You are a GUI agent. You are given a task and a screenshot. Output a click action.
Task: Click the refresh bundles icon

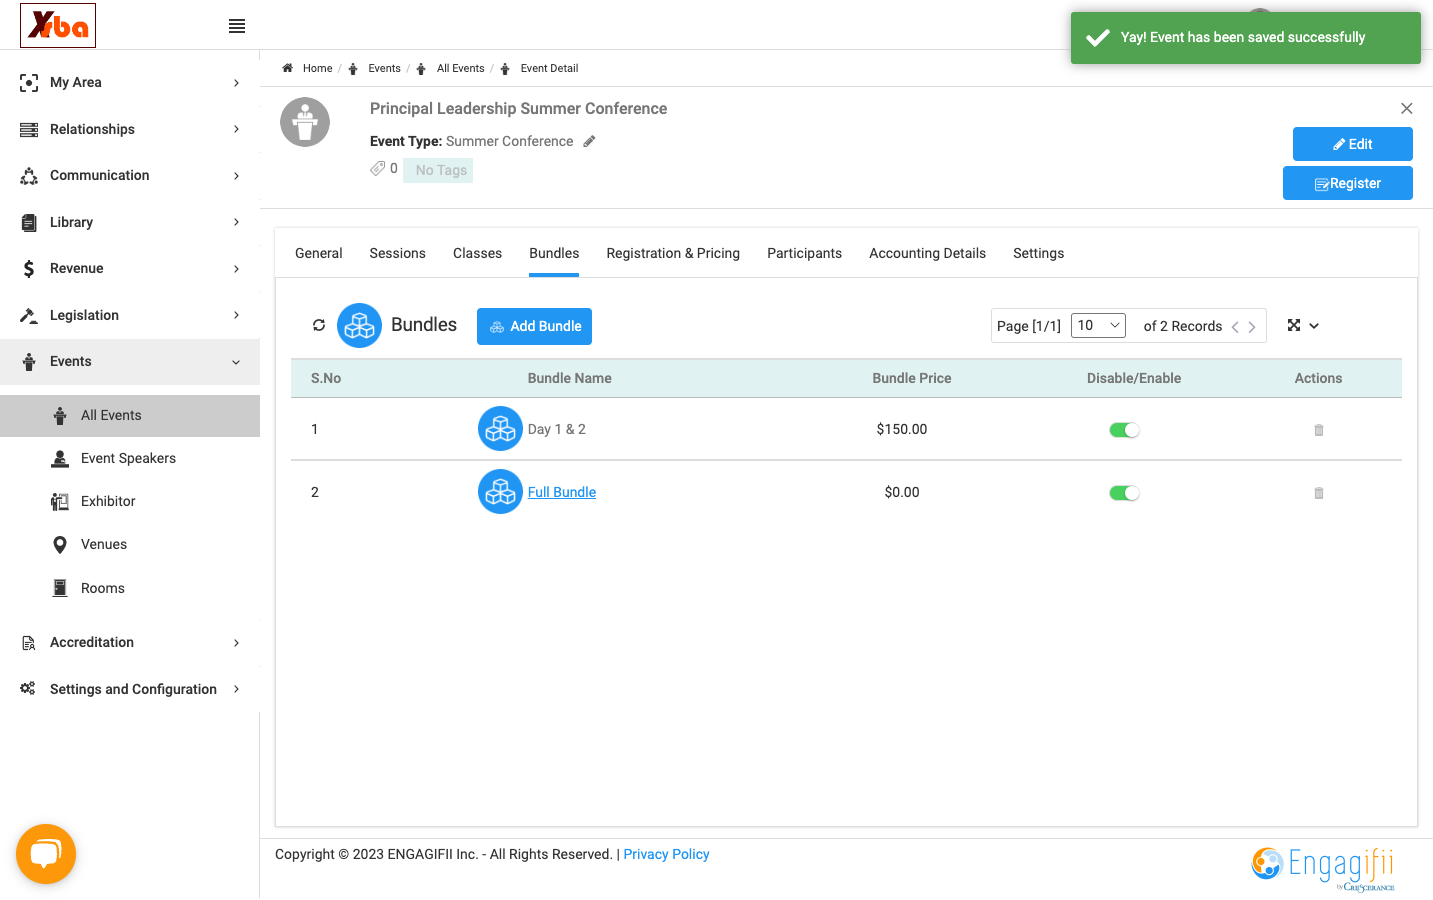[319, 325]
